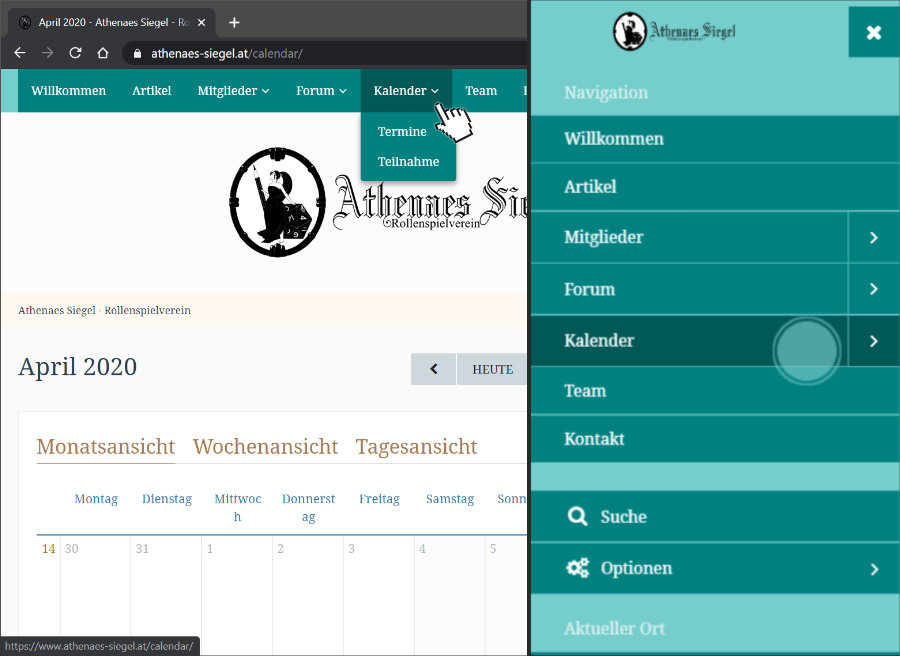Expand the Forum submenu arrow

pyautogui.click(x=873, y=289)
